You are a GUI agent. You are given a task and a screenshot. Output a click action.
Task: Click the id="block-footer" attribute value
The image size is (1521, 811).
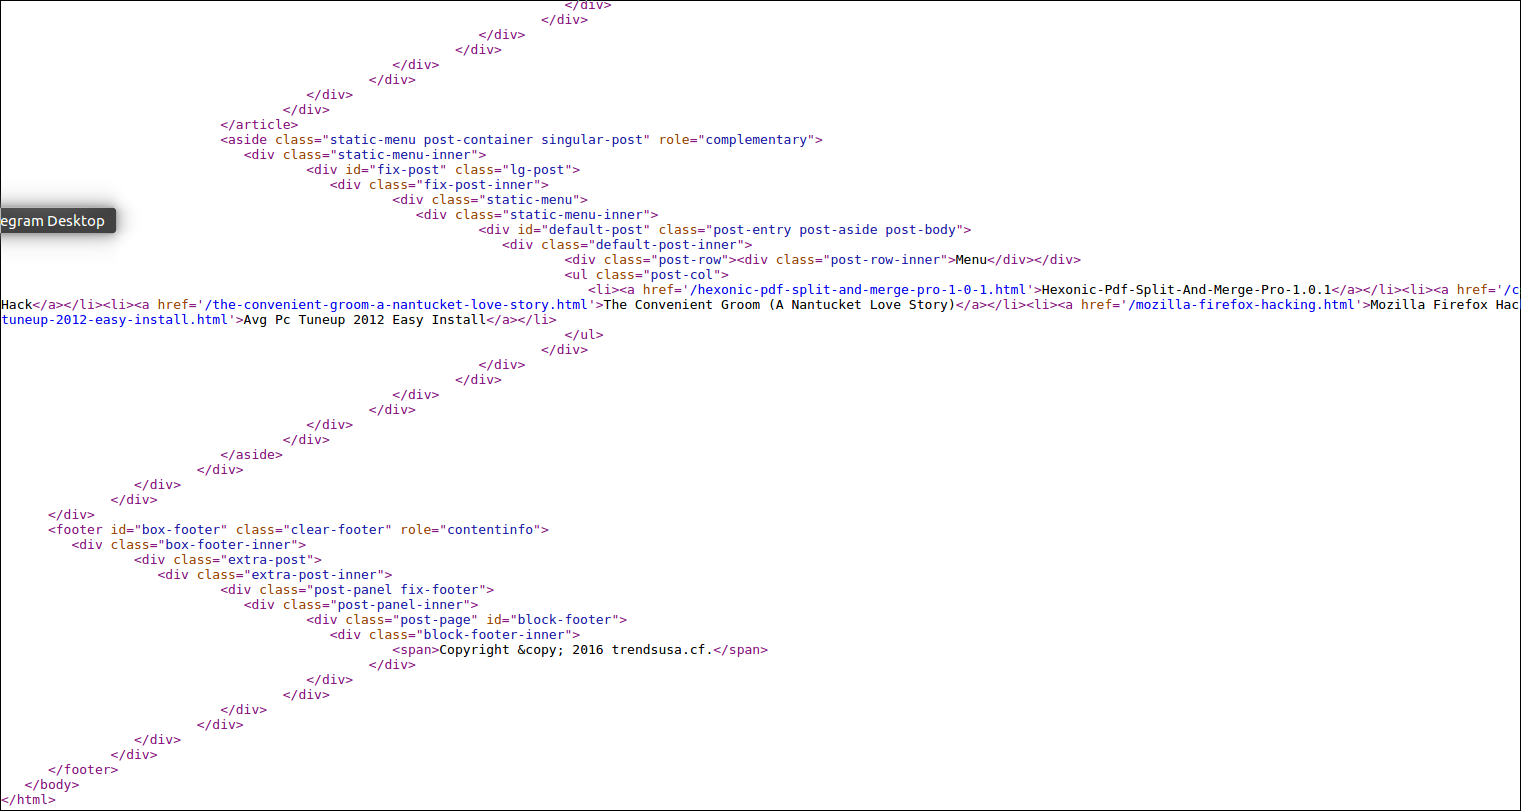565,620
